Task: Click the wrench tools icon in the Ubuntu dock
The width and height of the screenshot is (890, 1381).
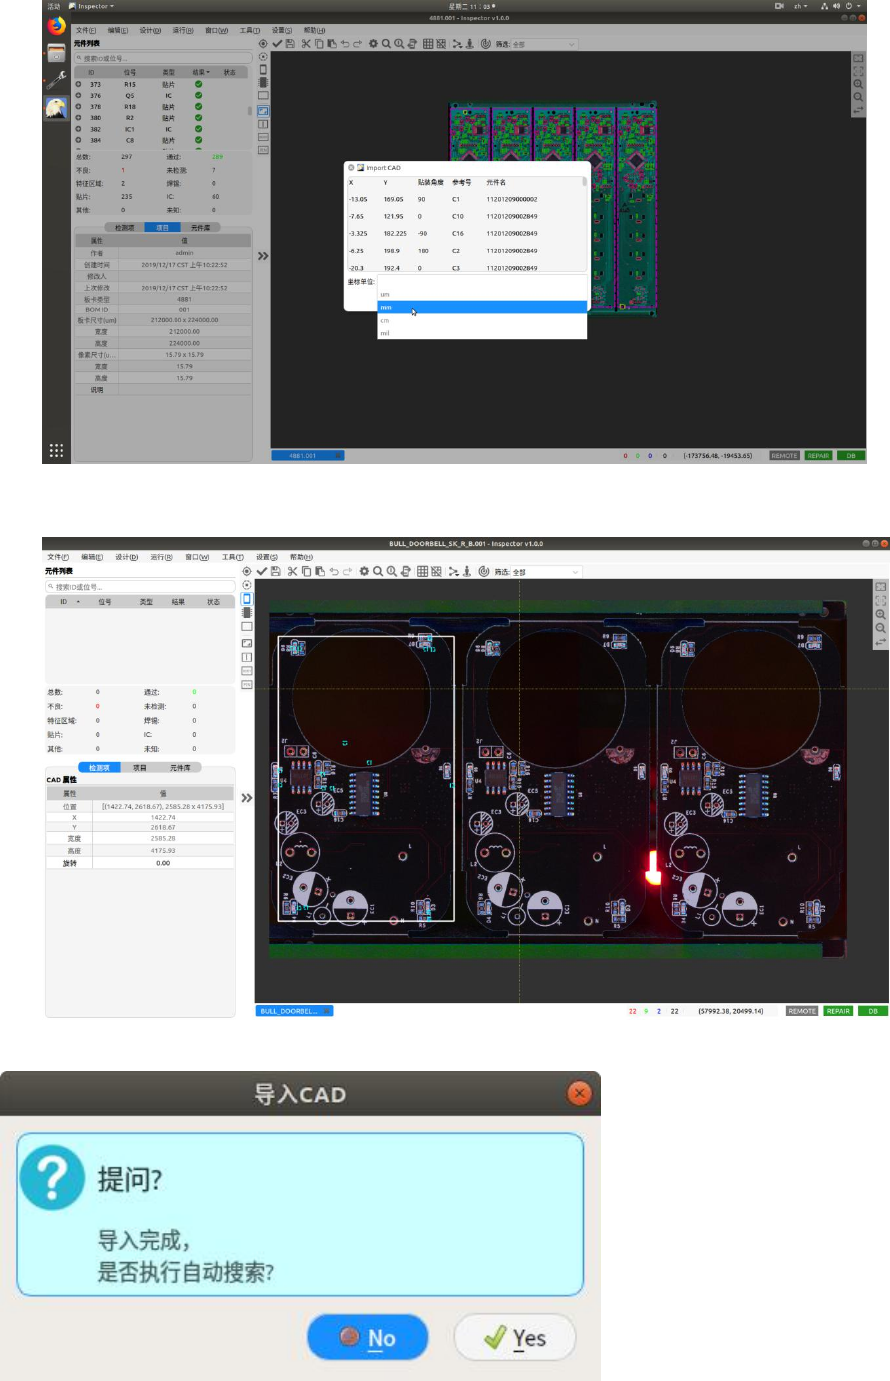Action: (x=56, y=80)
